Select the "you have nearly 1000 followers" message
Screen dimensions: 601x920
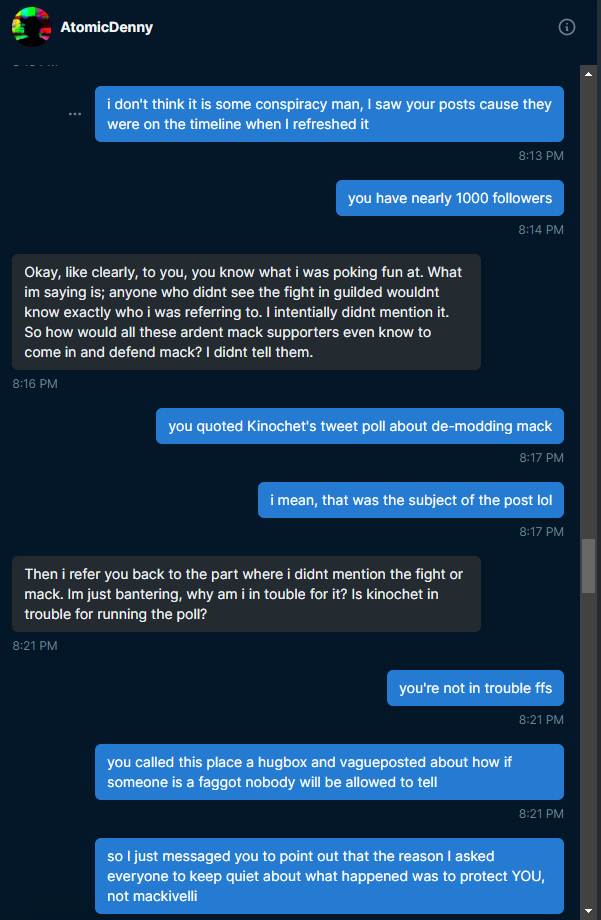tap(449, 198)
